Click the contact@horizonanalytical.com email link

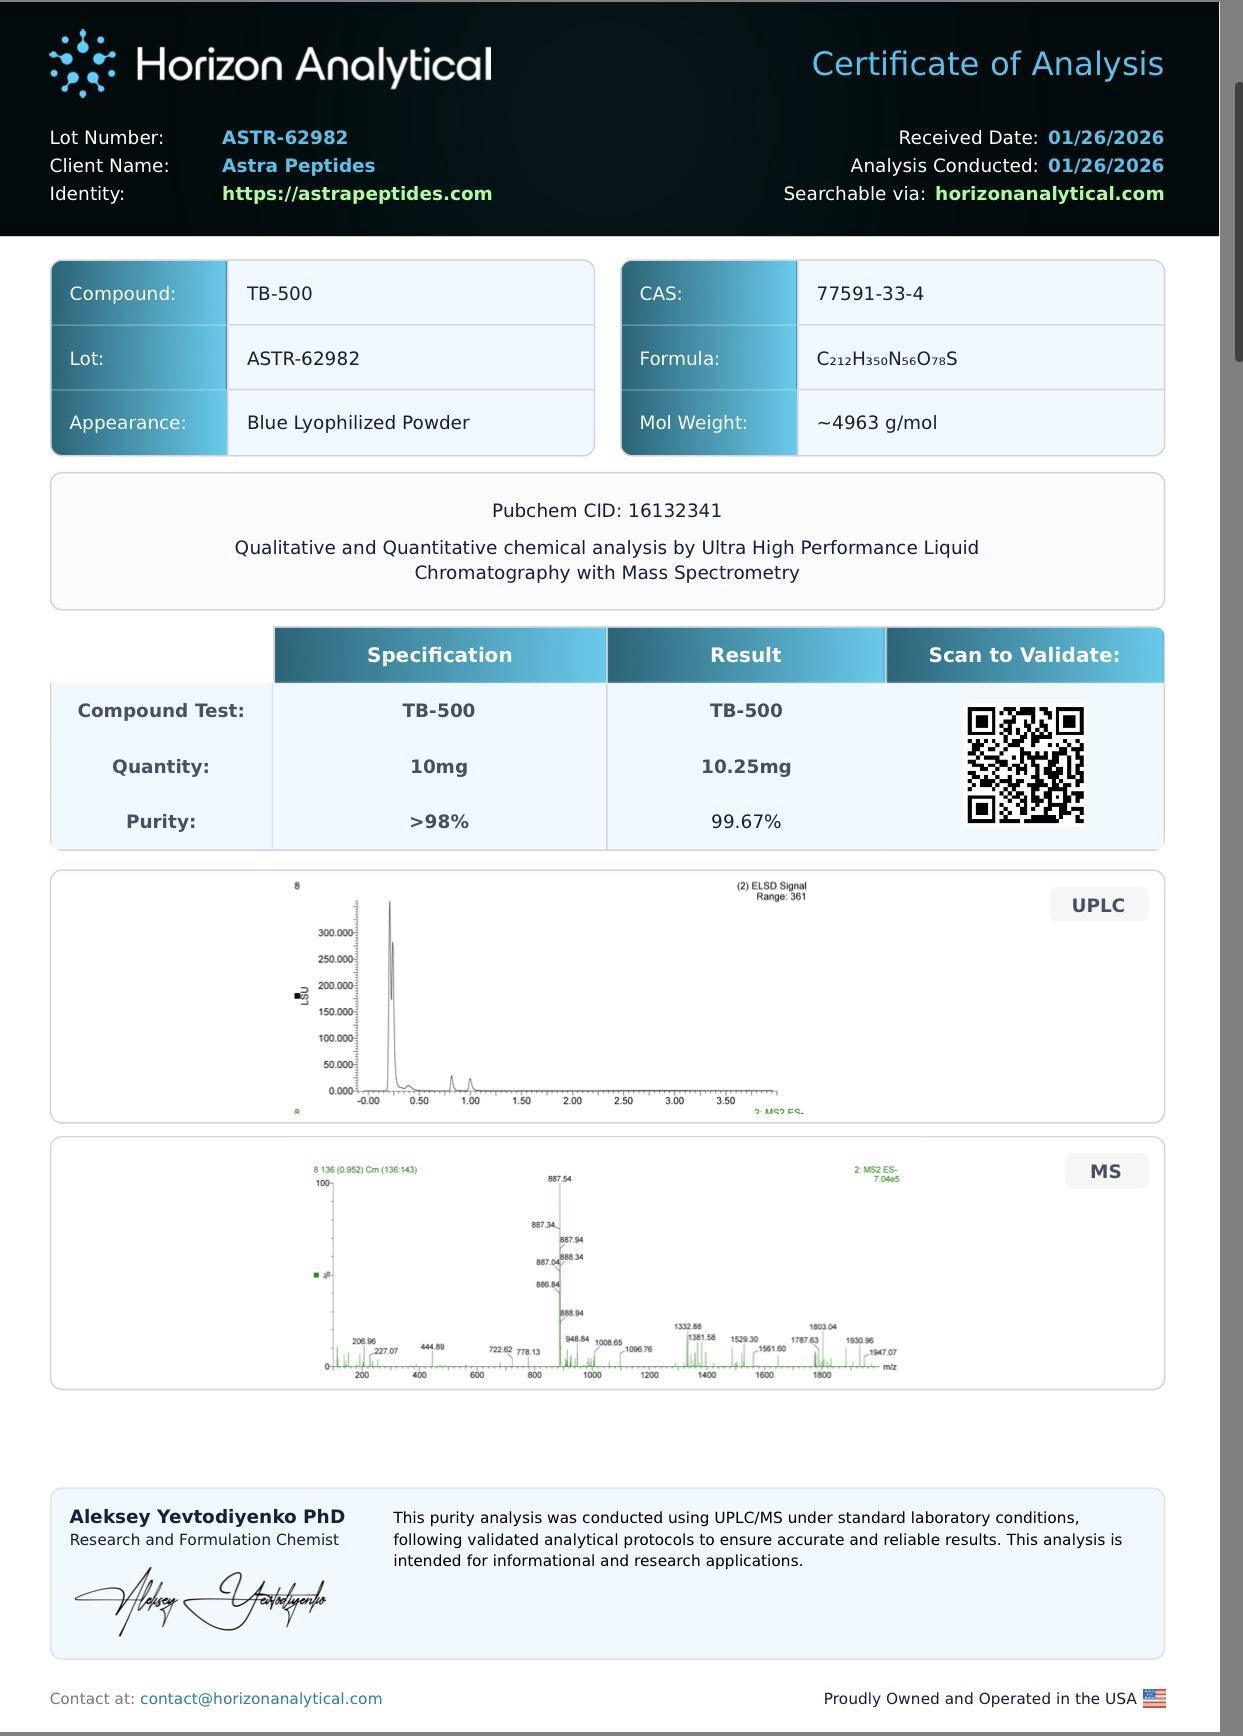click(x=261, y=1698)
